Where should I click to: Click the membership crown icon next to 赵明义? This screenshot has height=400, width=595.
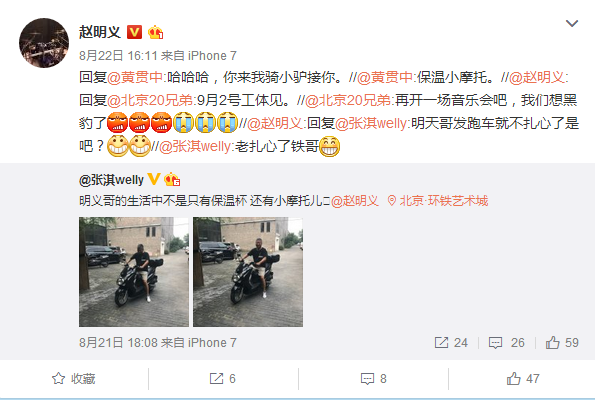(155, 32)
